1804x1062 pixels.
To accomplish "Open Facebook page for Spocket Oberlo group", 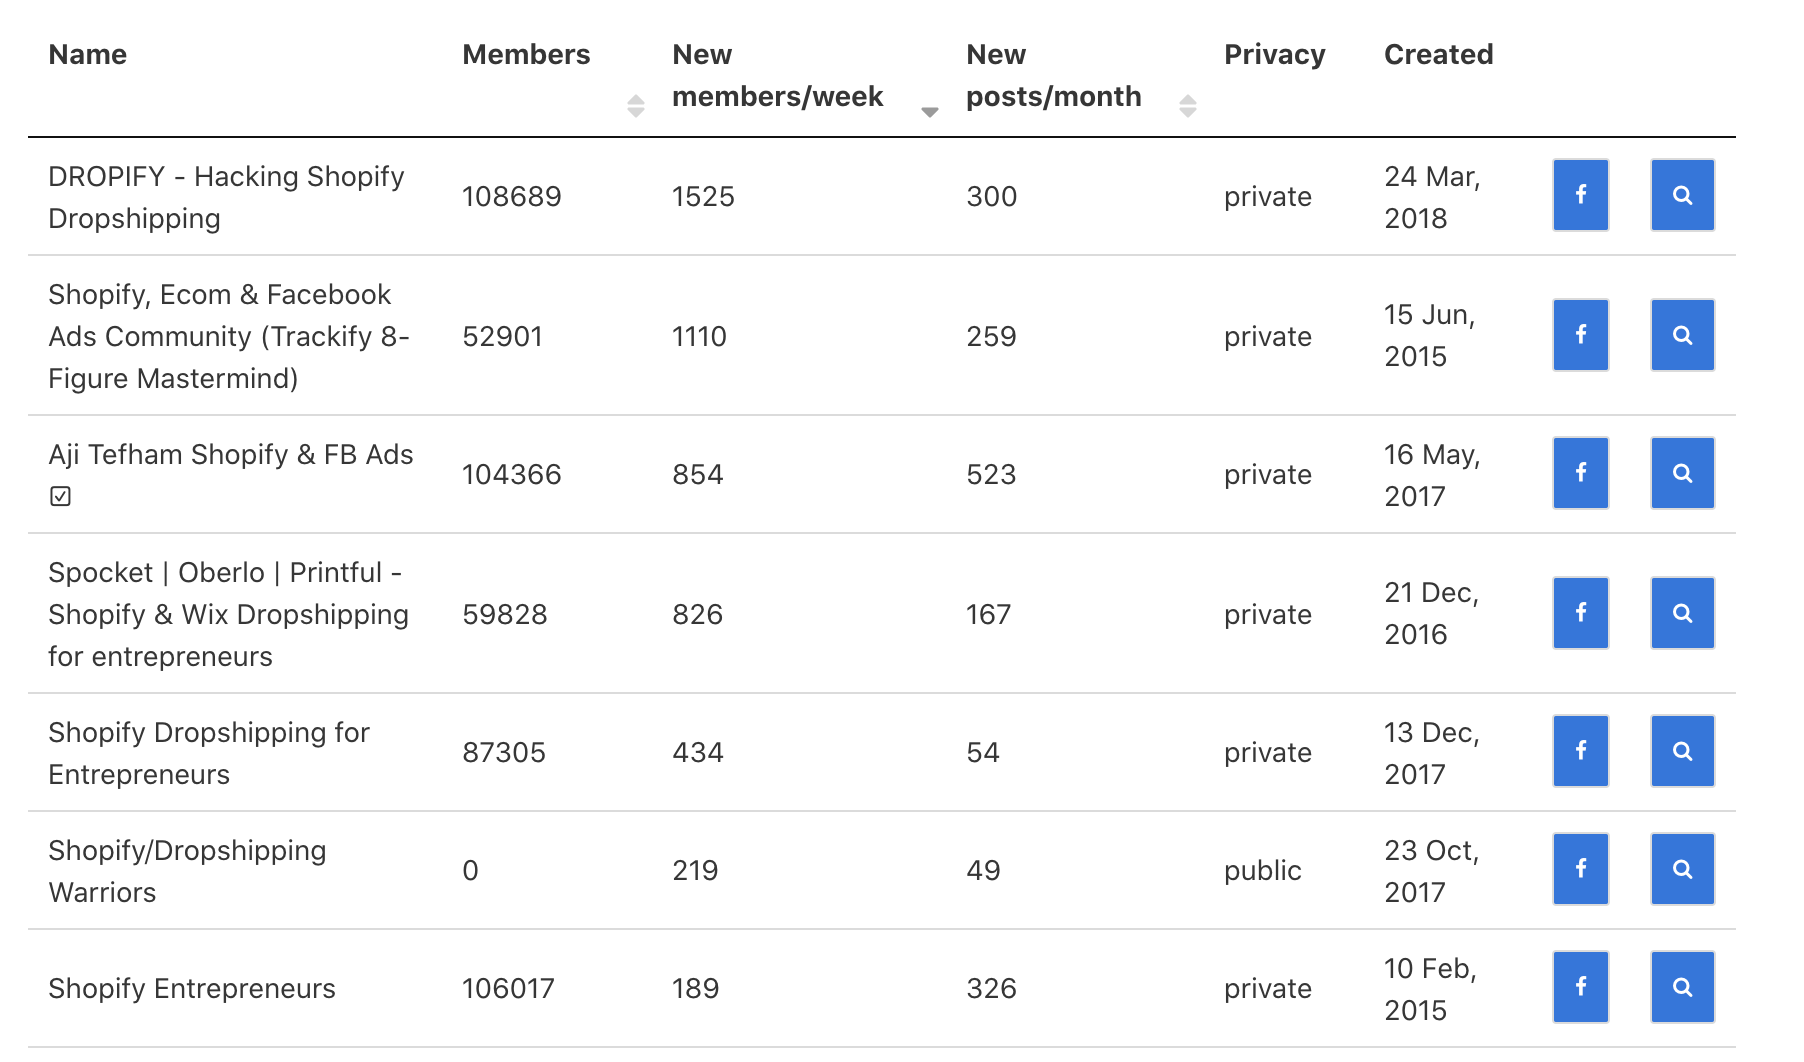I will point(1580,613).
